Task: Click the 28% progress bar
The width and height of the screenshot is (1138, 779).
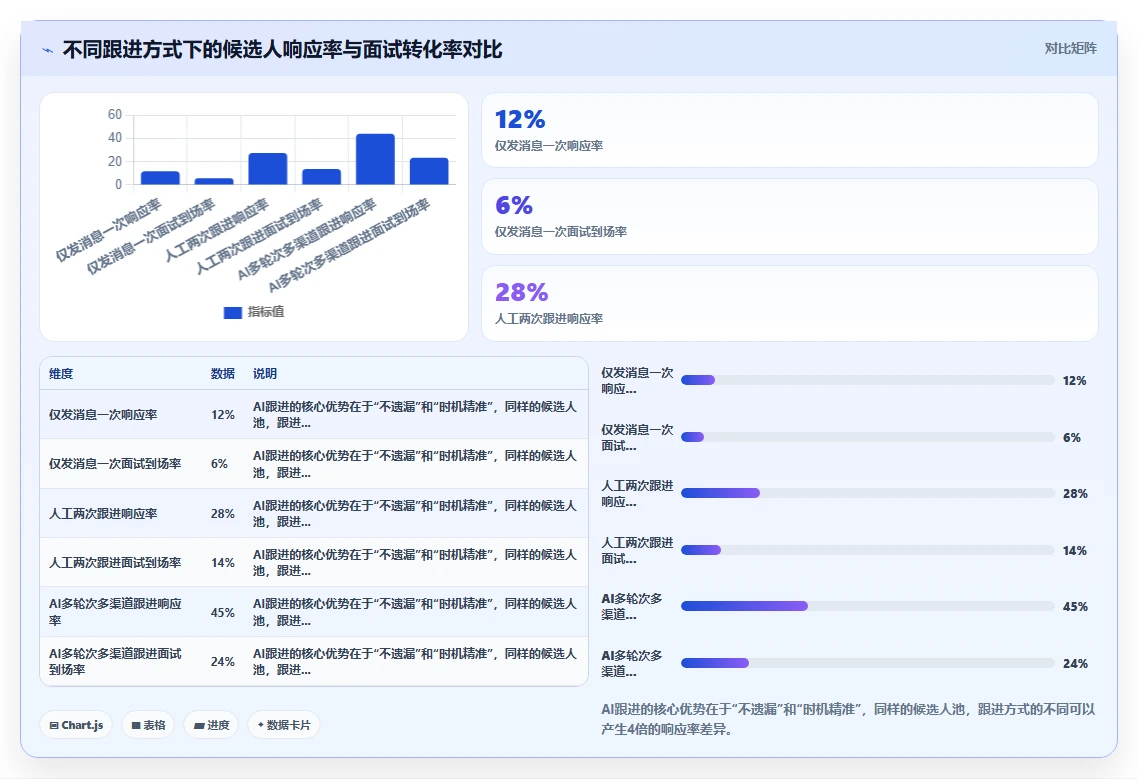Action: [x=867, y=494]
